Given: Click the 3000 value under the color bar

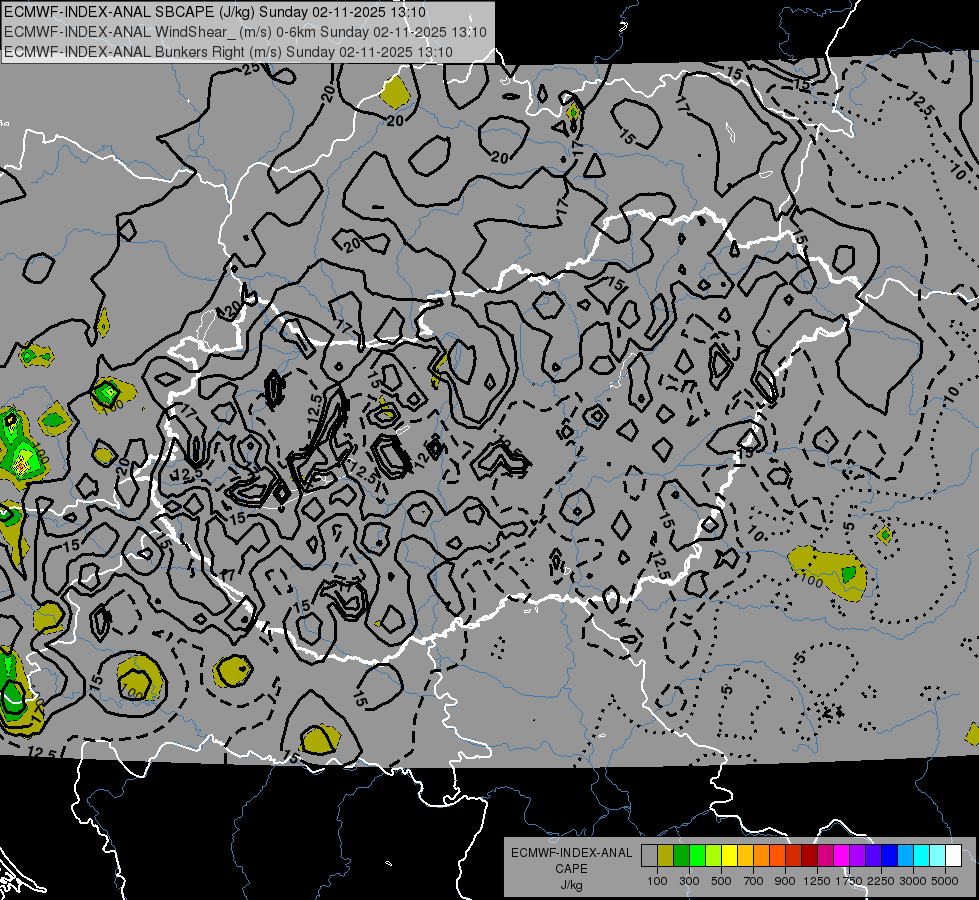Looking at the screenshot, I should (x=913, y=881).
